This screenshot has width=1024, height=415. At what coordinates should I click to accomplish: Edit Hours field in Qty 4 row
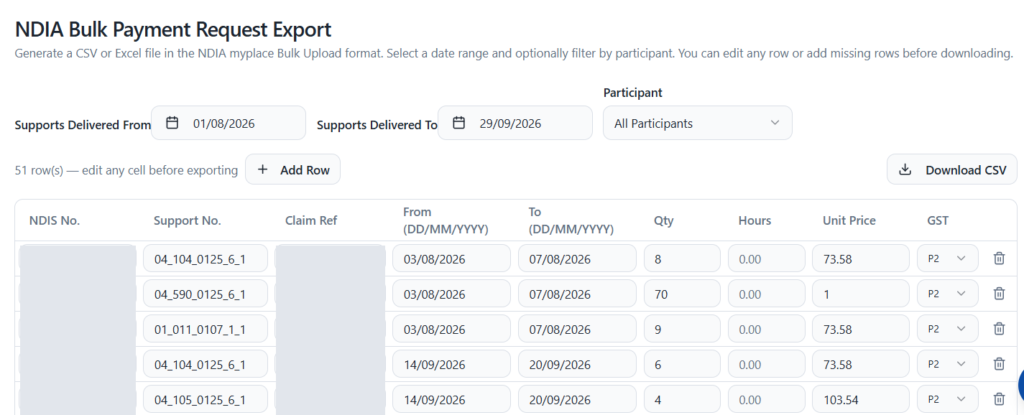coord(767,399)
